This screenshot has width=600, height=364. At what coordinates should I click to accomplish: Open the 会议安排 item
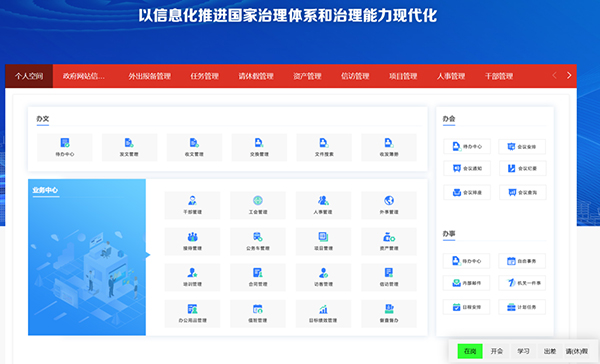[522, 147]
